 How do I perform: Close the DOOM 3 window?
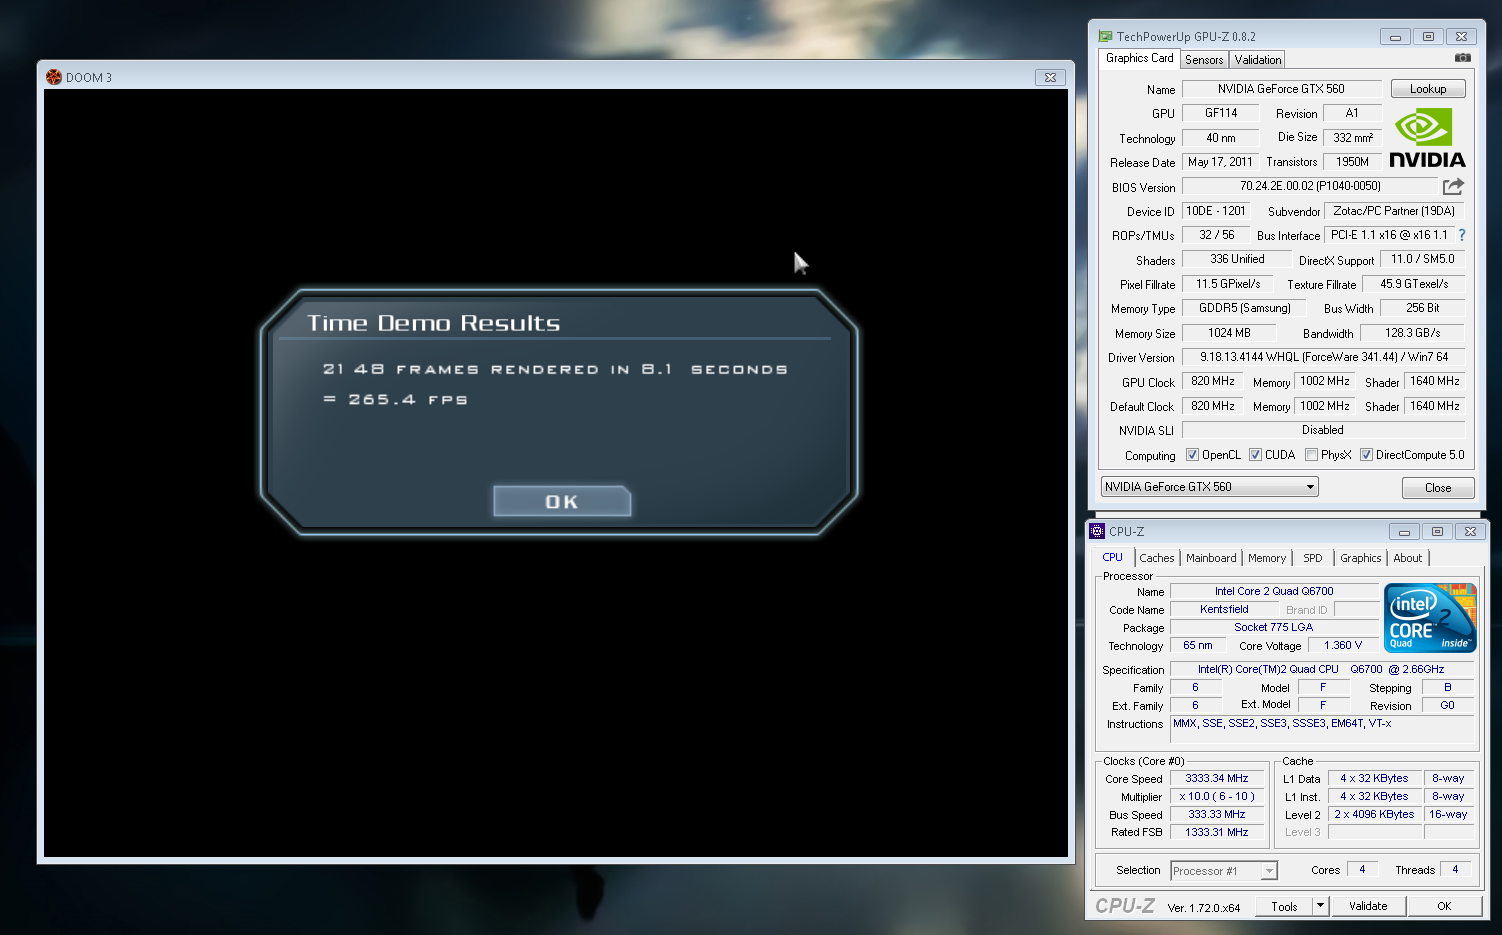(1050, 77)
